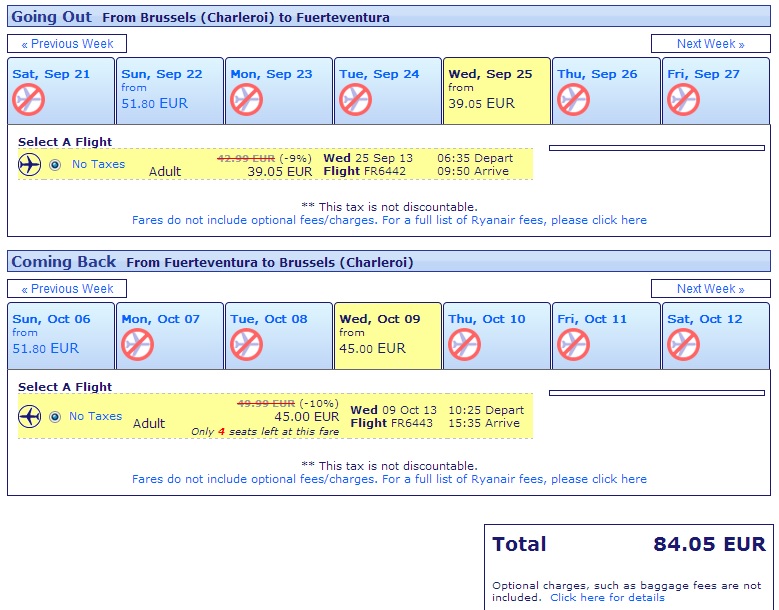Viewport: 779px width, 610px height.
Task: Click the 15:35 Arrive time
Action: point(484,423)
